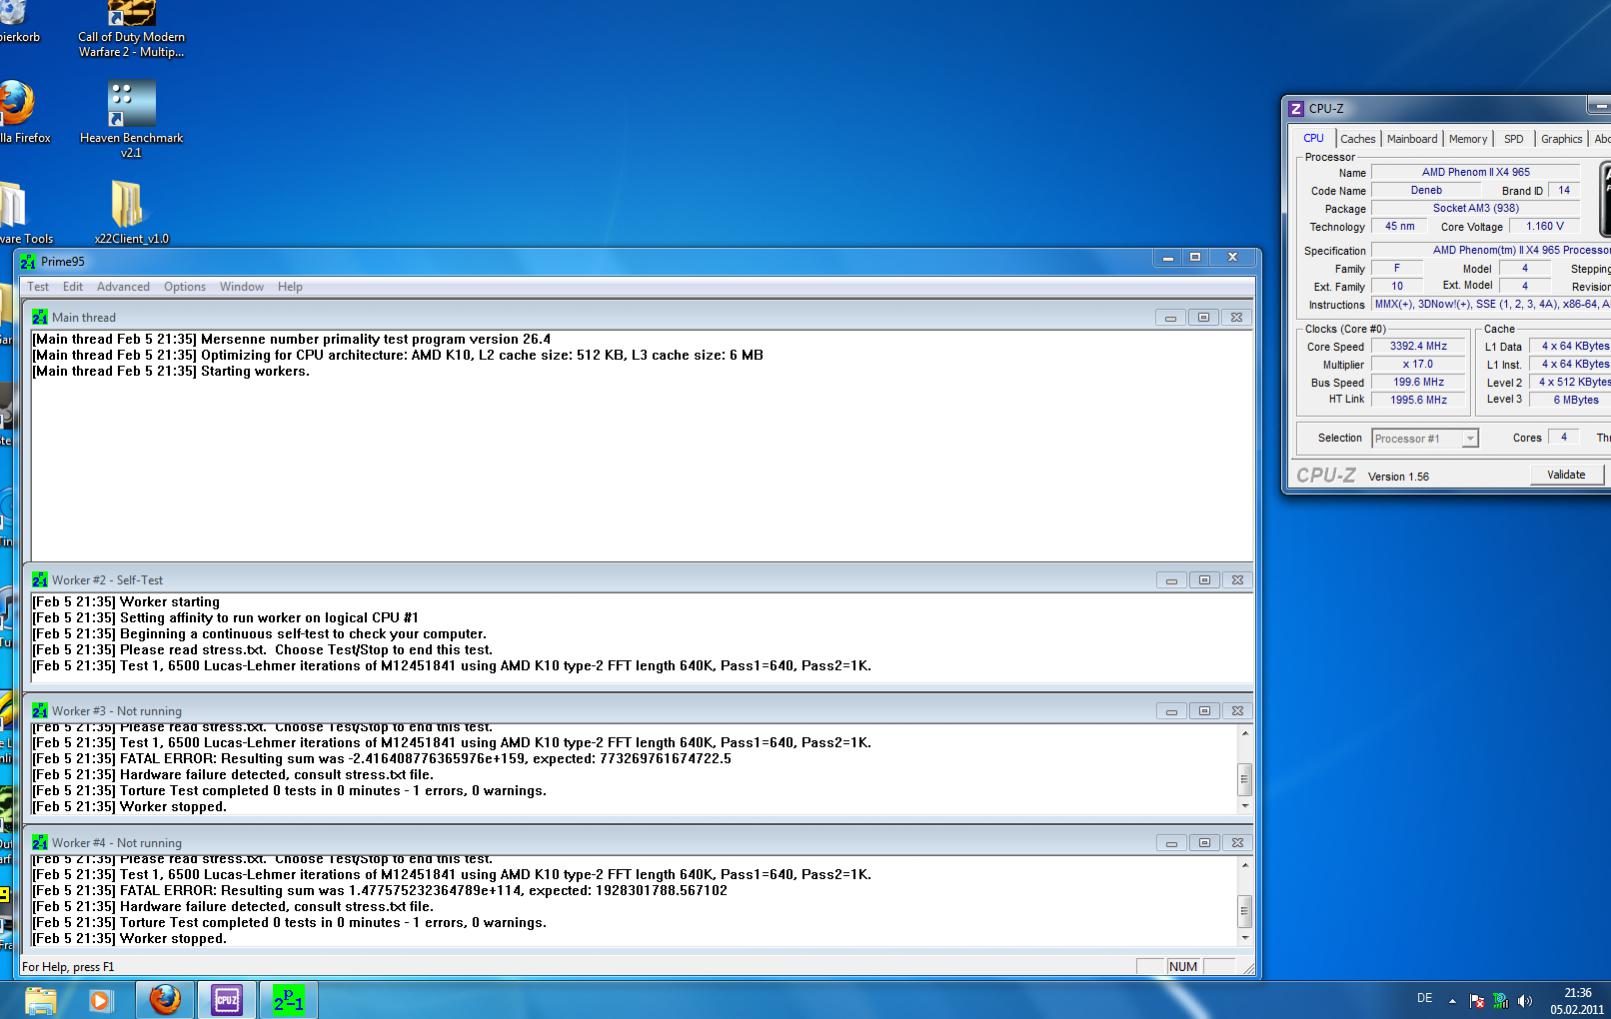1611x1019 pixels.
Task: Close the Main thread child window
Action: (x=1237, y=317)
